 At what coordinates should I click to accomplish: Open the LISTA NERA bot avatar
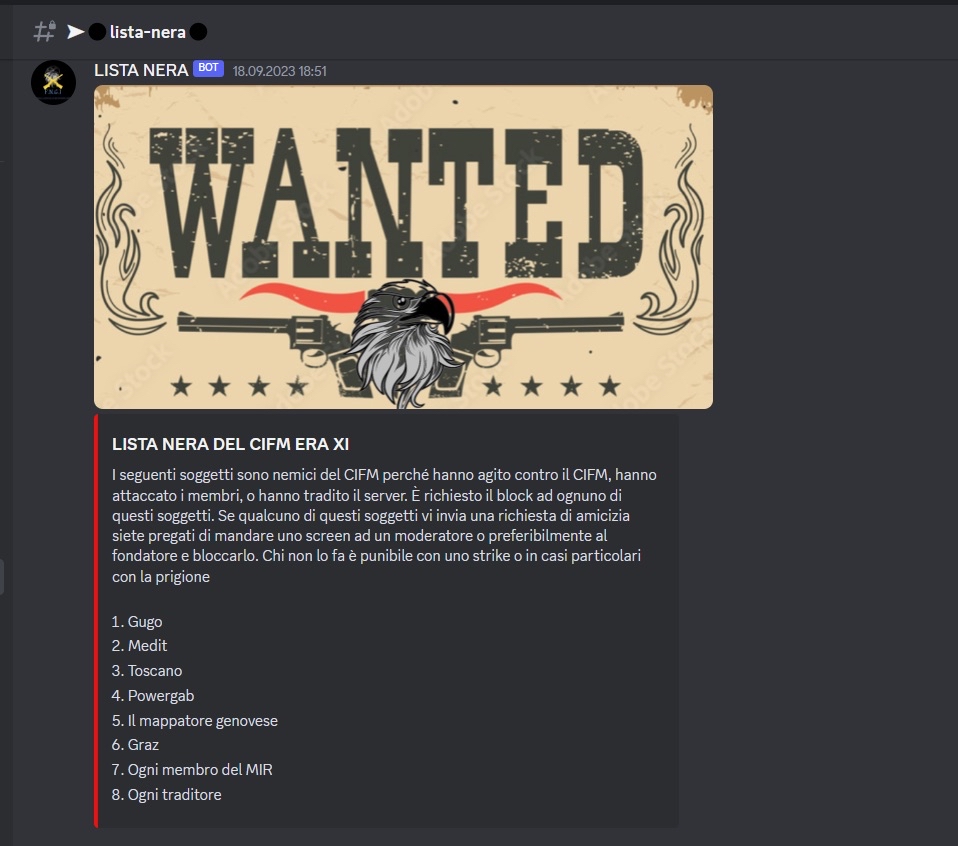54,82
